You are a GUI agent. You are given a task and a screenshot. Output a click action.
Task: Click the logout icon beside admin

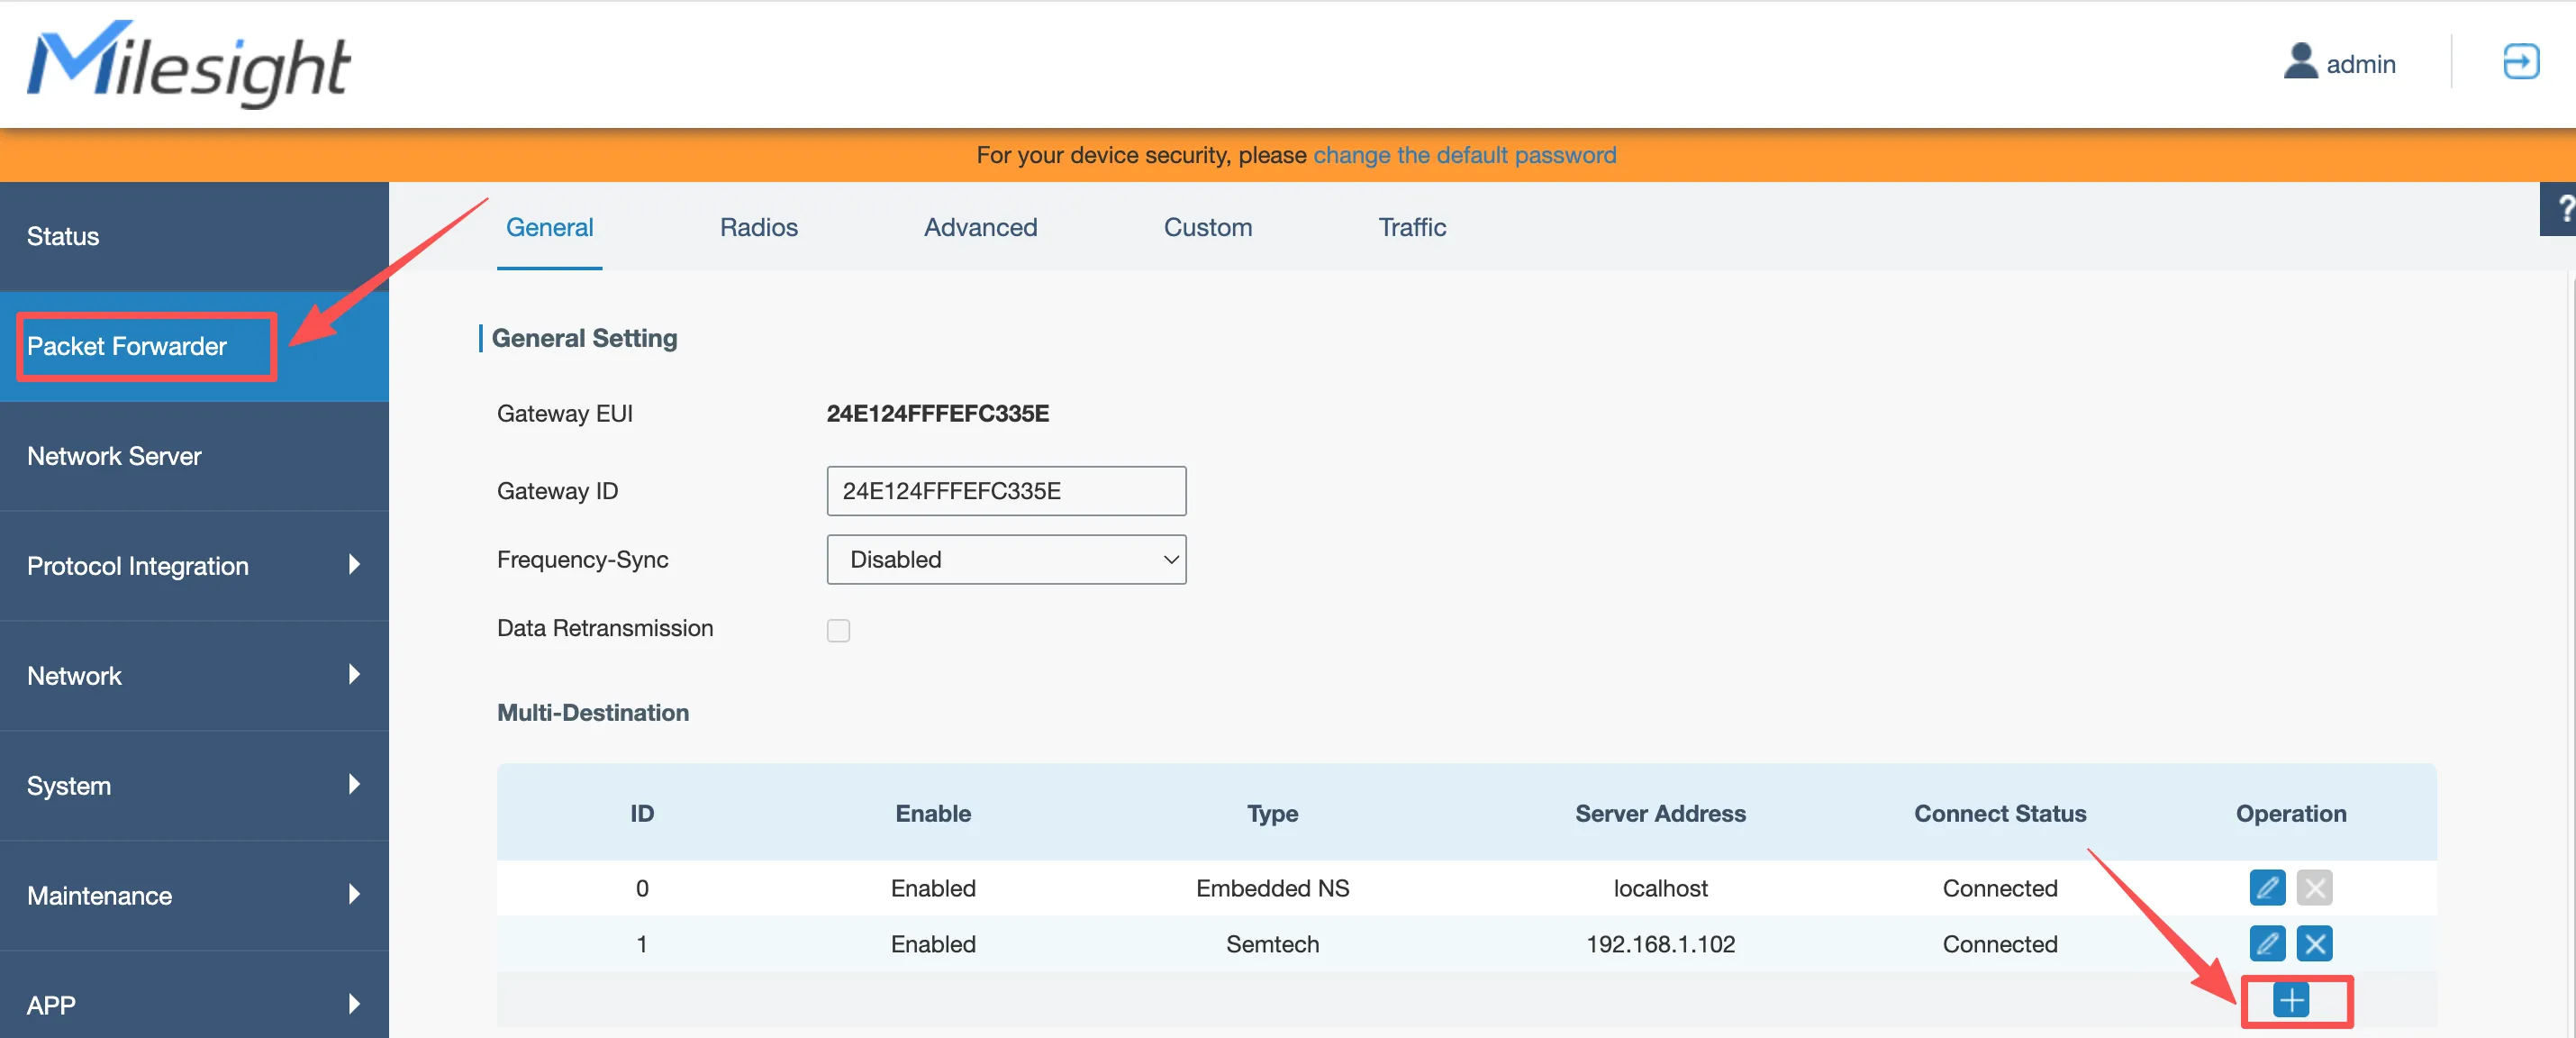coord(2519,62)
